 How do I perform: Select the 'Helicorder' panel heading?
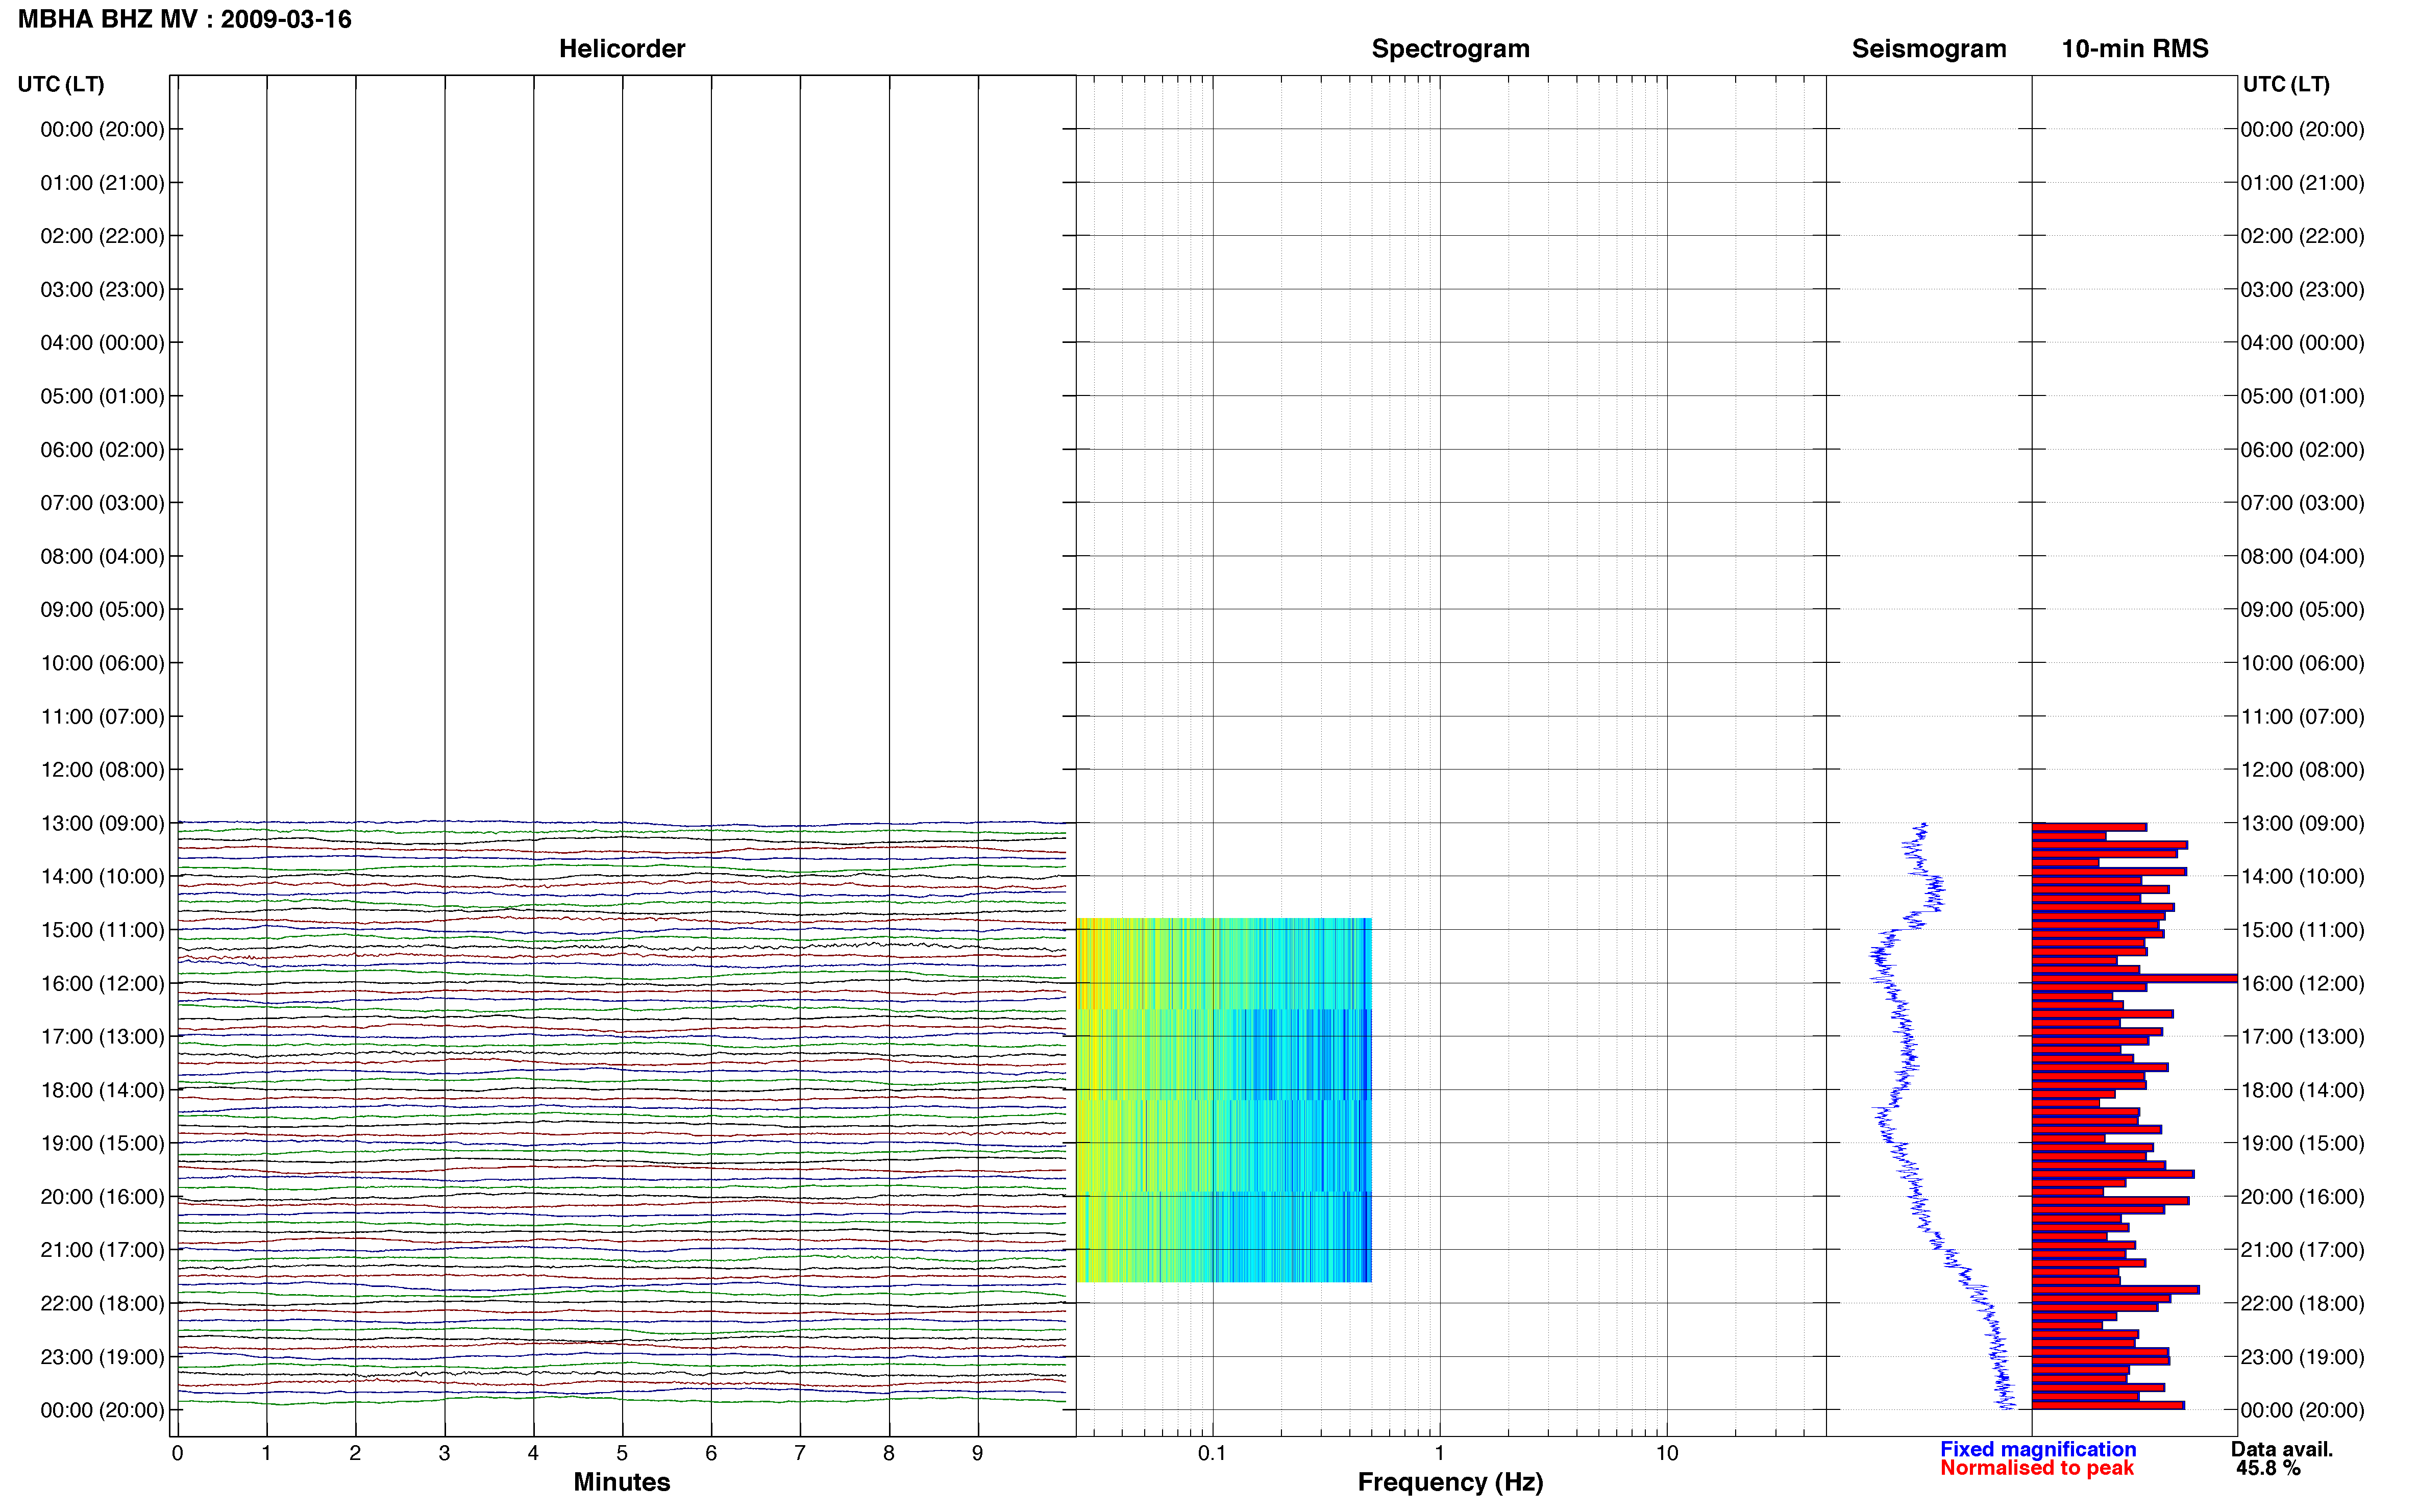tap(622, 48)
